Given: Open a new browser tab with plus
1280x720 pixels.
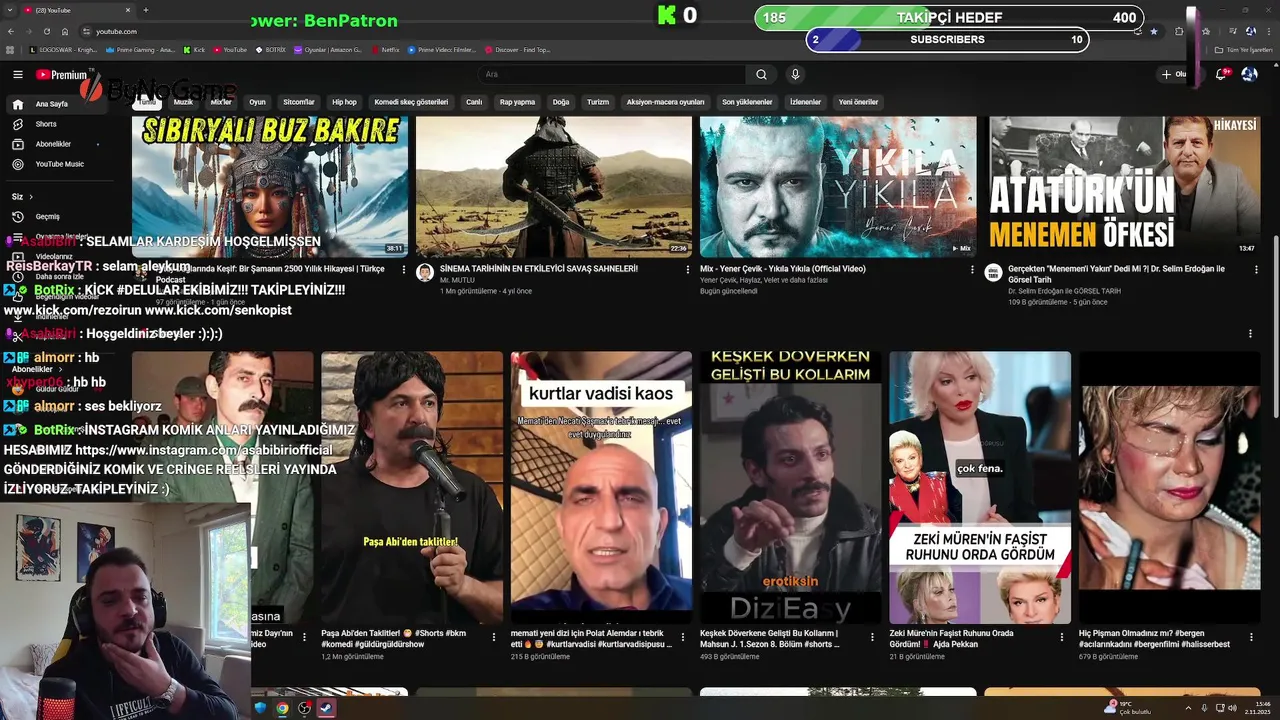Looking at the screenshot, I should point(146,10).
